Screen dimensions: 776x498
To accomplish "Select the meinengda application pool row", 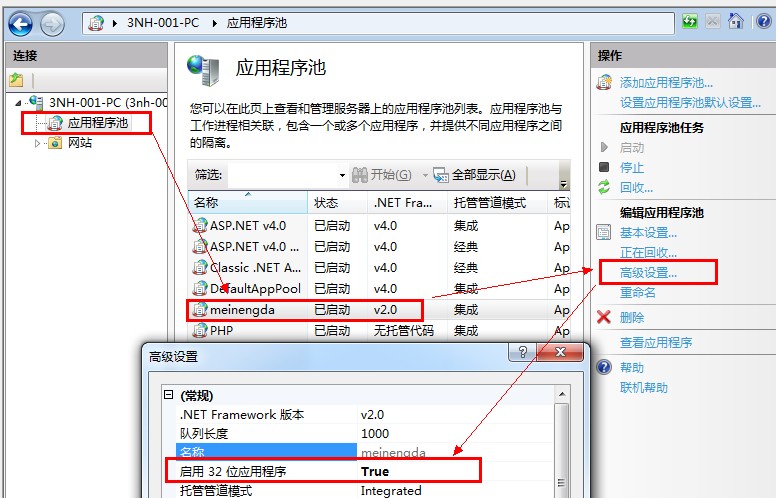I will [242, 310].
